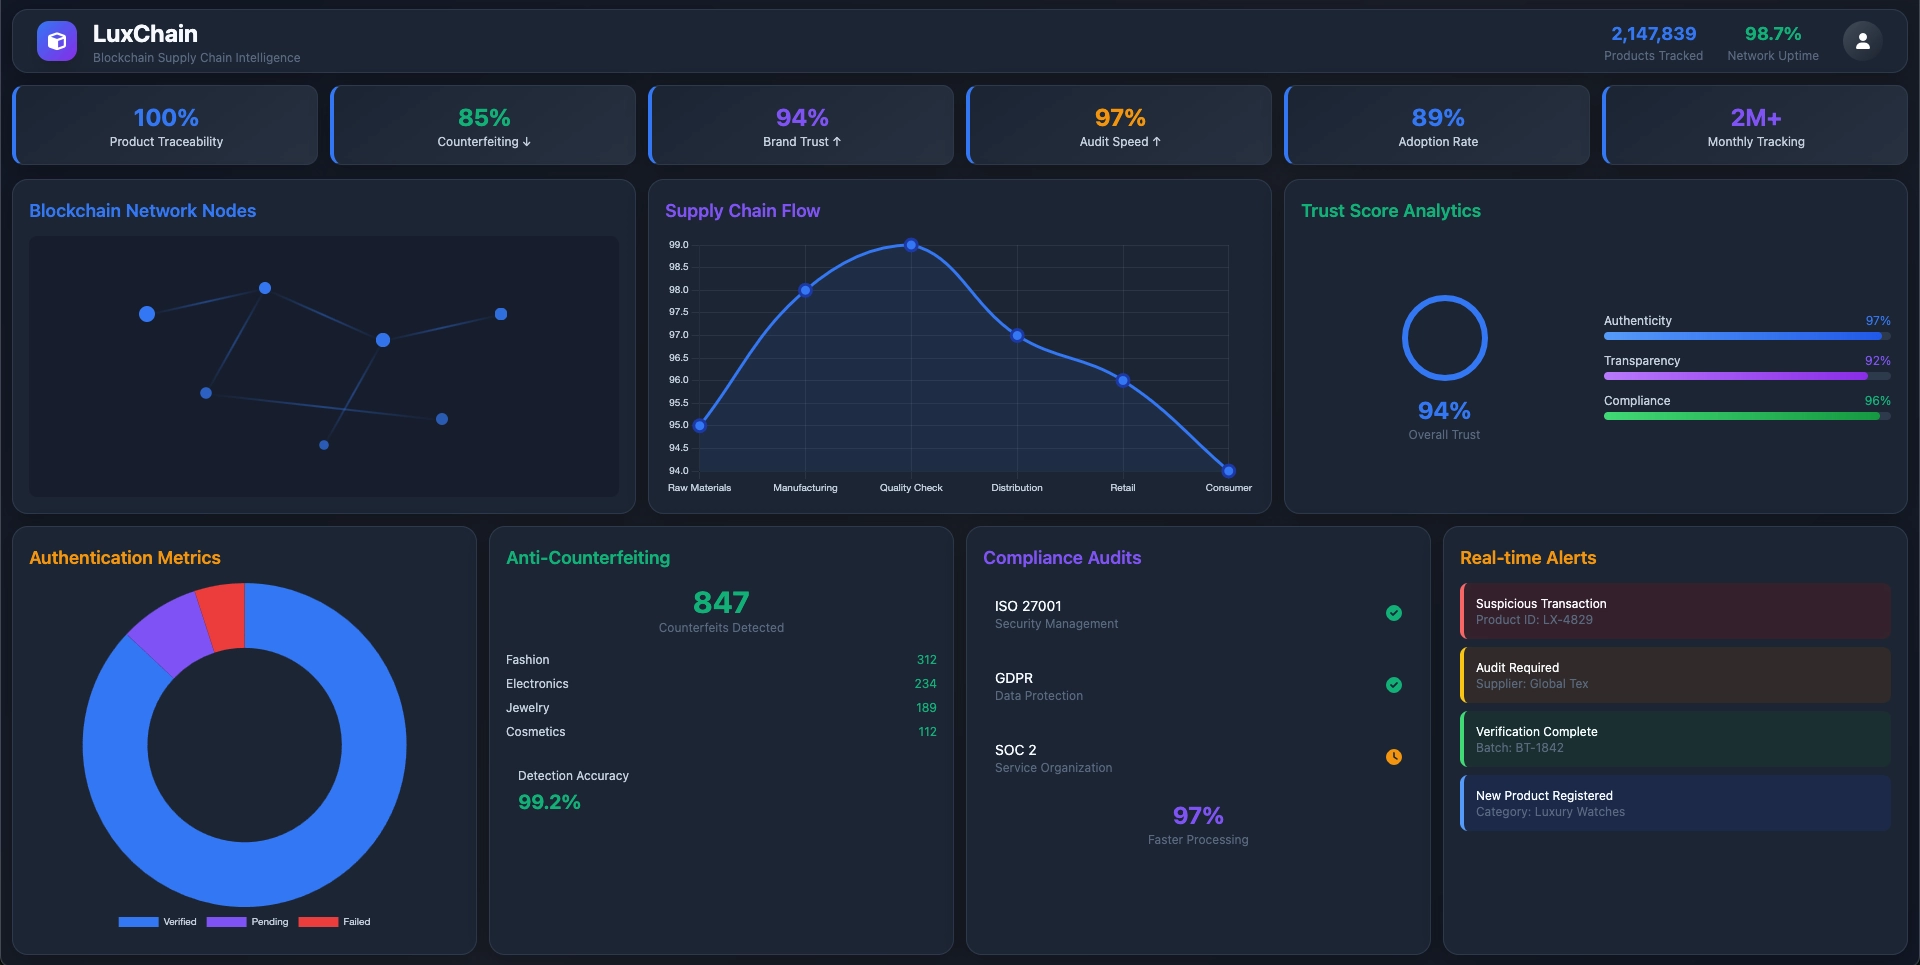Screen dimensions: 1920x965
Task: Click the LuxChain cube logo icon
Action: (x=57, y=41)
